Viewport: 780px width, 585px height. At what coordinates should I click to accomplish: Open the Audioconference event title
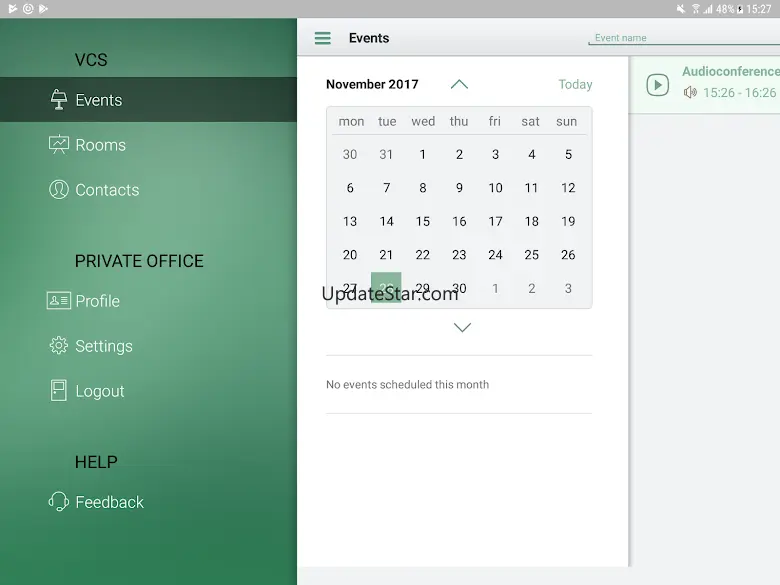(x=731, y=72)
